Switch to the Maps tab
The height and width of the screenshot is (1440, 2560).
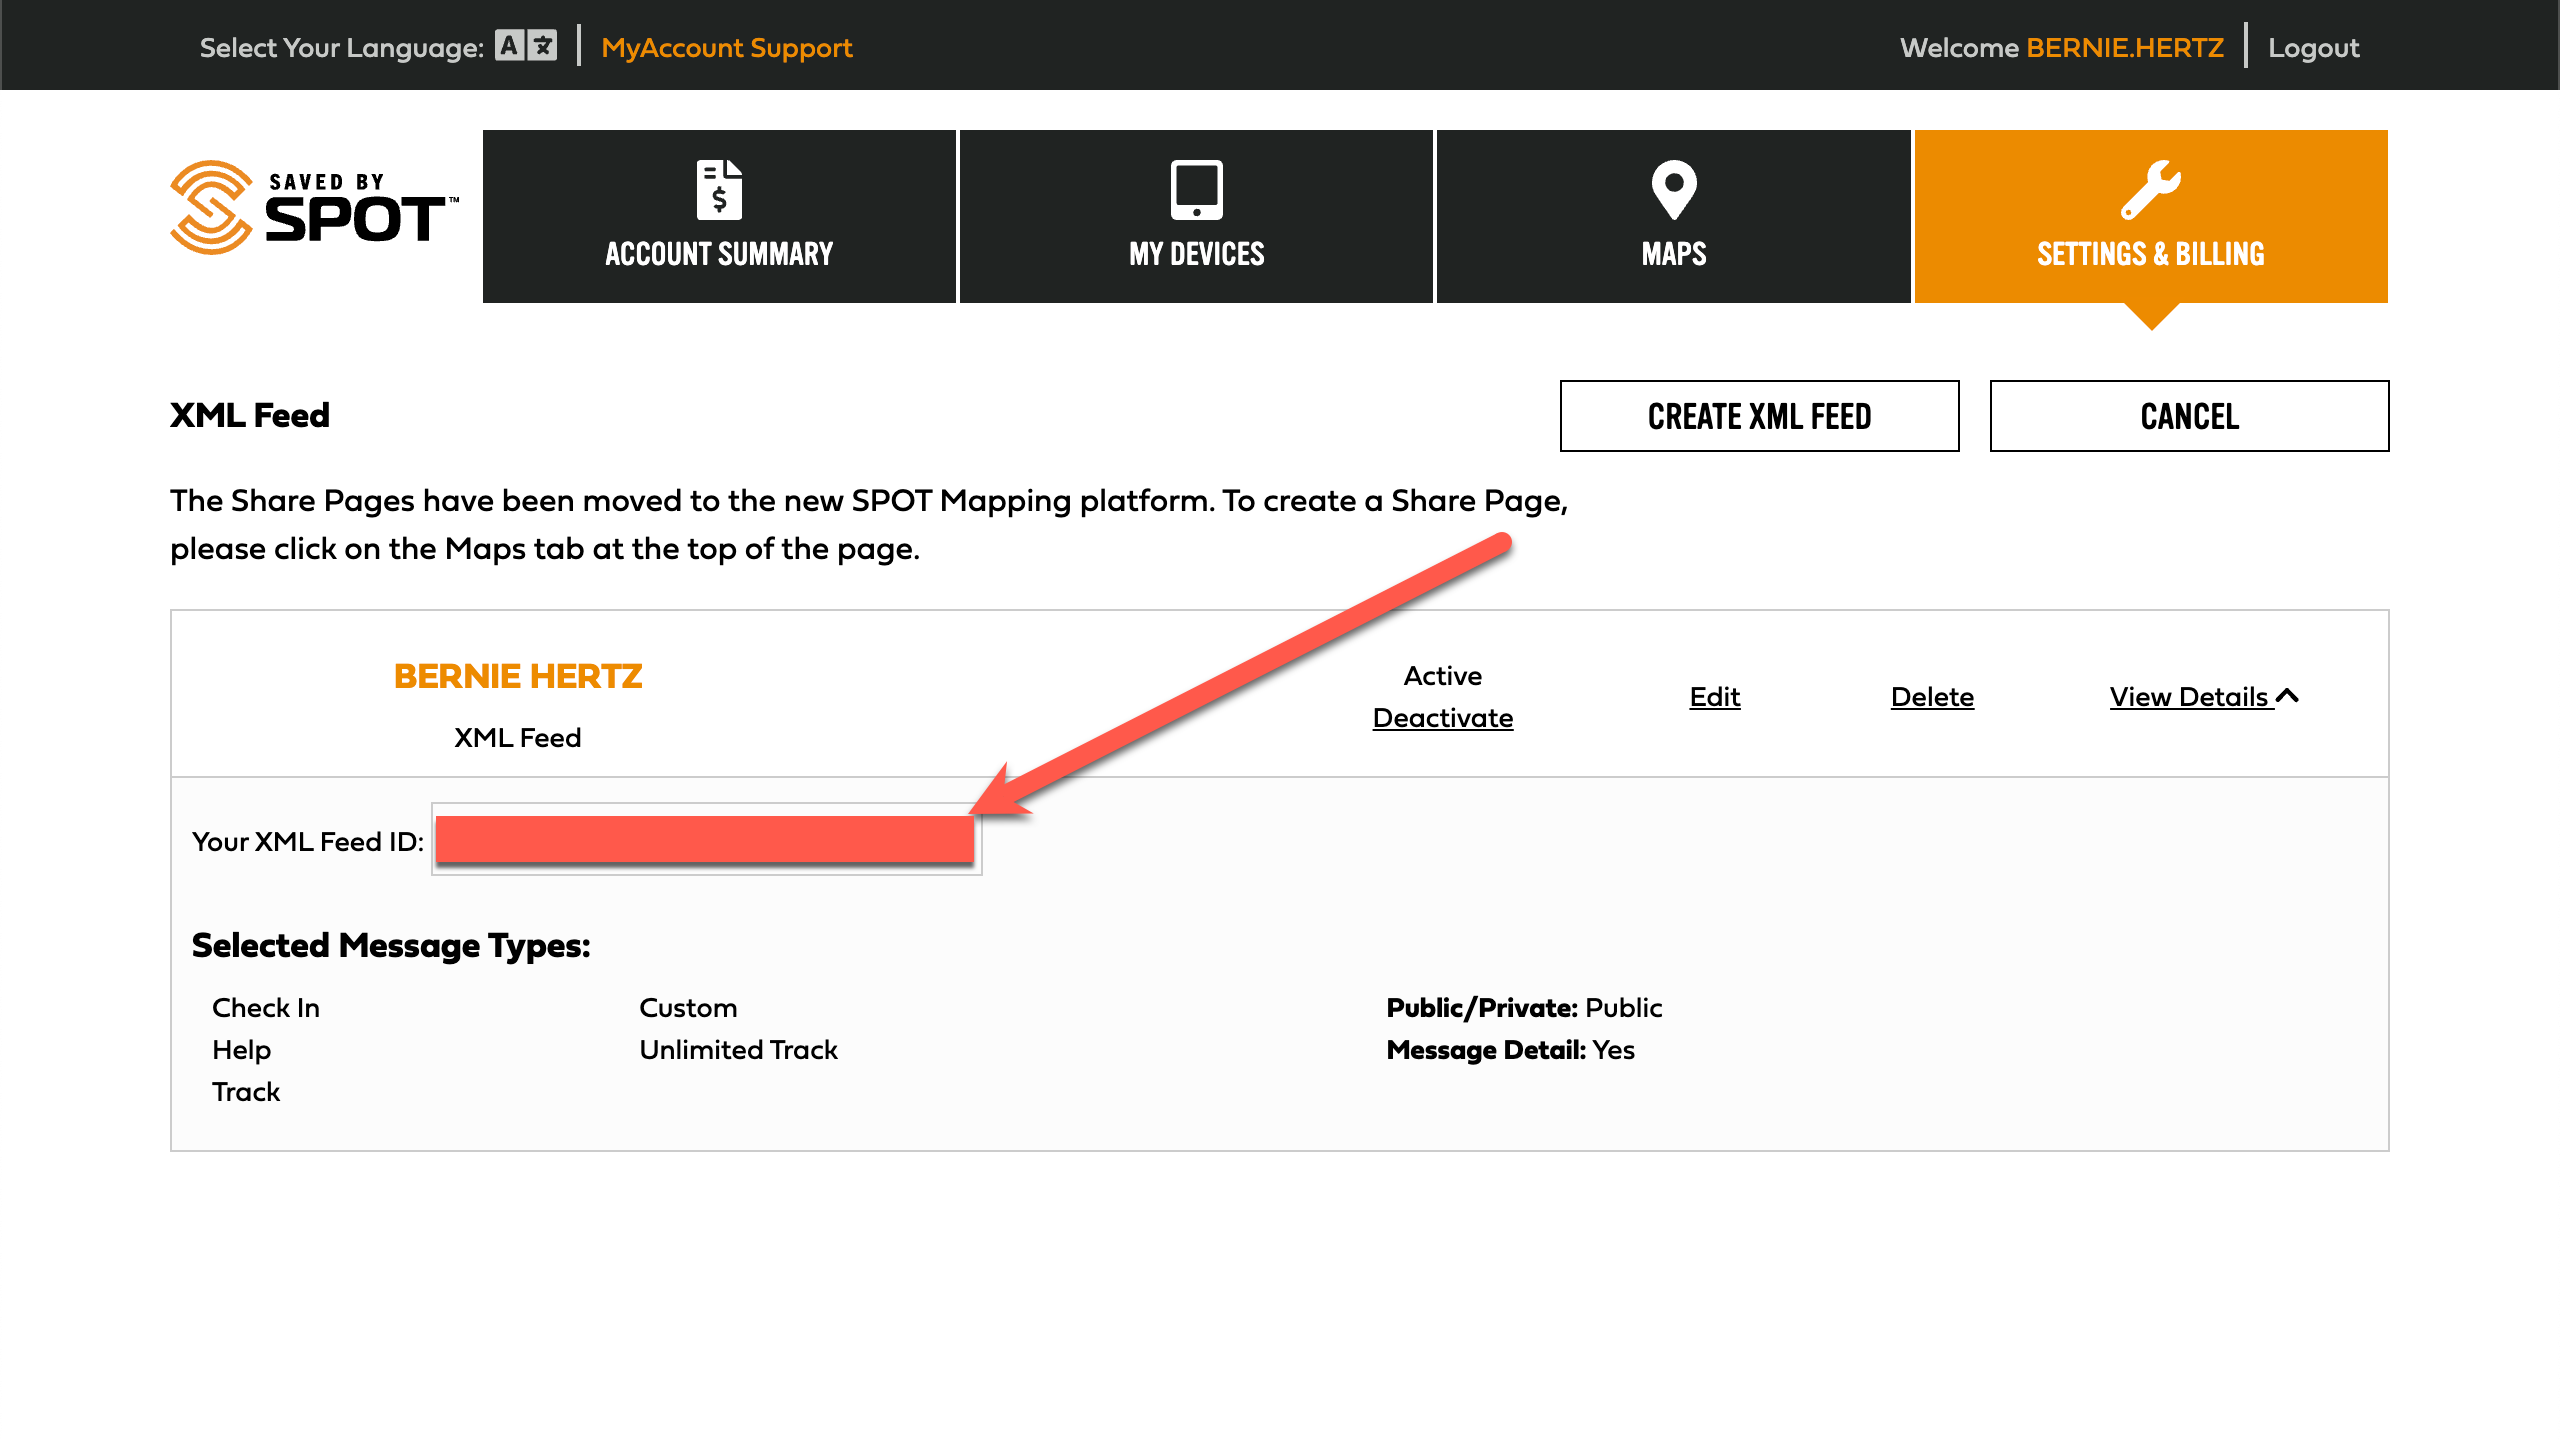[x=1674, y=216]
